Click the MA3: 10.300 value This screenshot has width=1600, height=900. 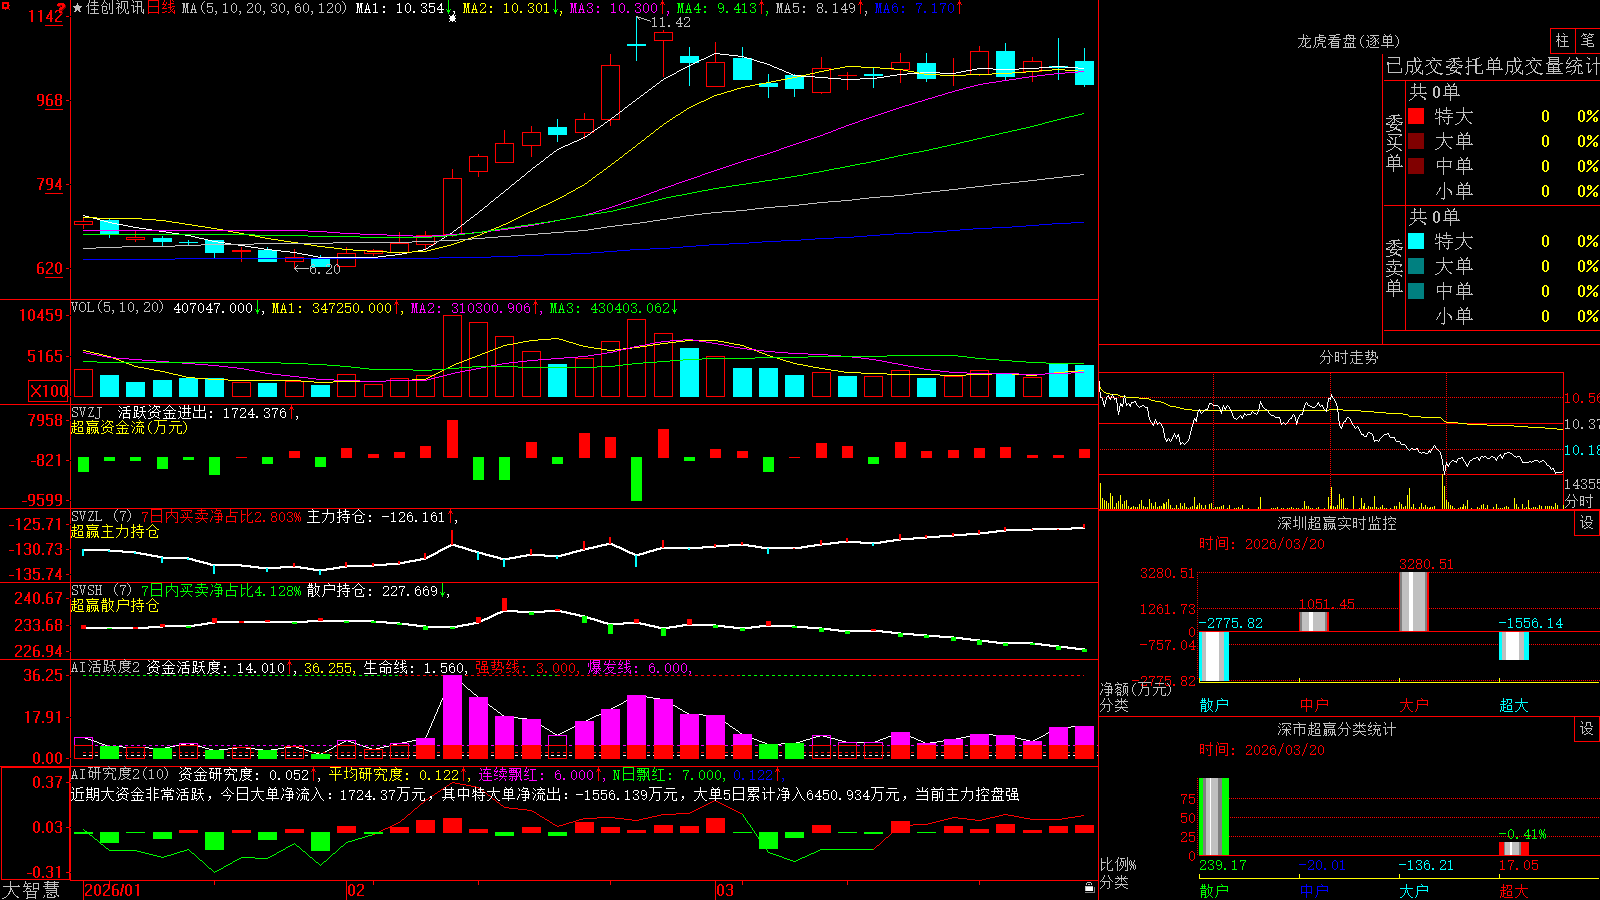[x=614, y=8]
